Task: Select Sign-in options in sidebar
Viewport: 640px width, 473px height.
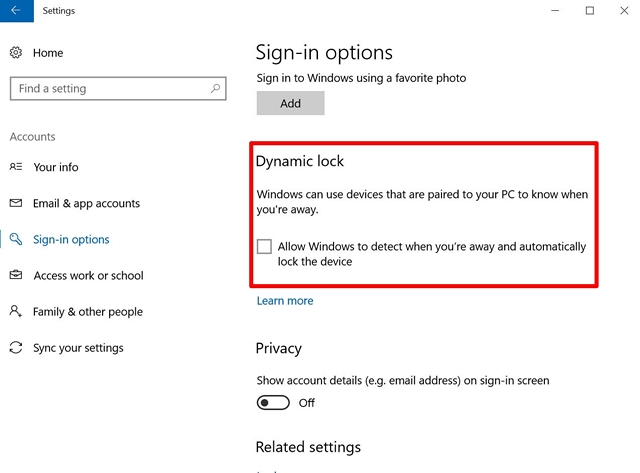Action: (71, 239)
